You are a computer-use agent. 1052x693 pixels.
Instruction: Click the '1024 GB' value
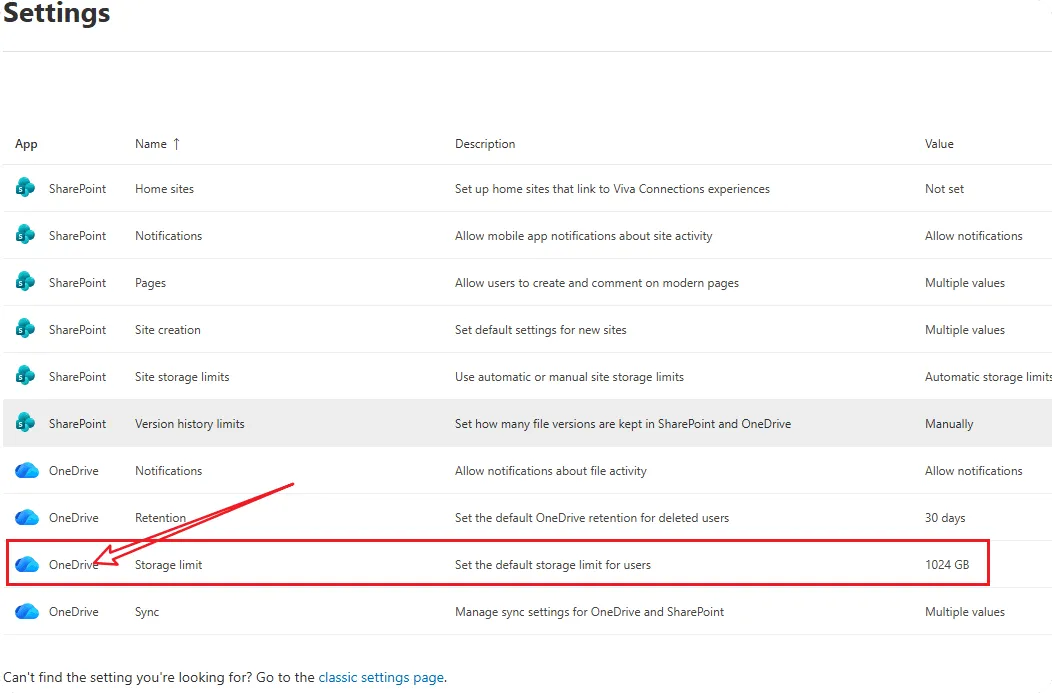[x=947, y=565]
